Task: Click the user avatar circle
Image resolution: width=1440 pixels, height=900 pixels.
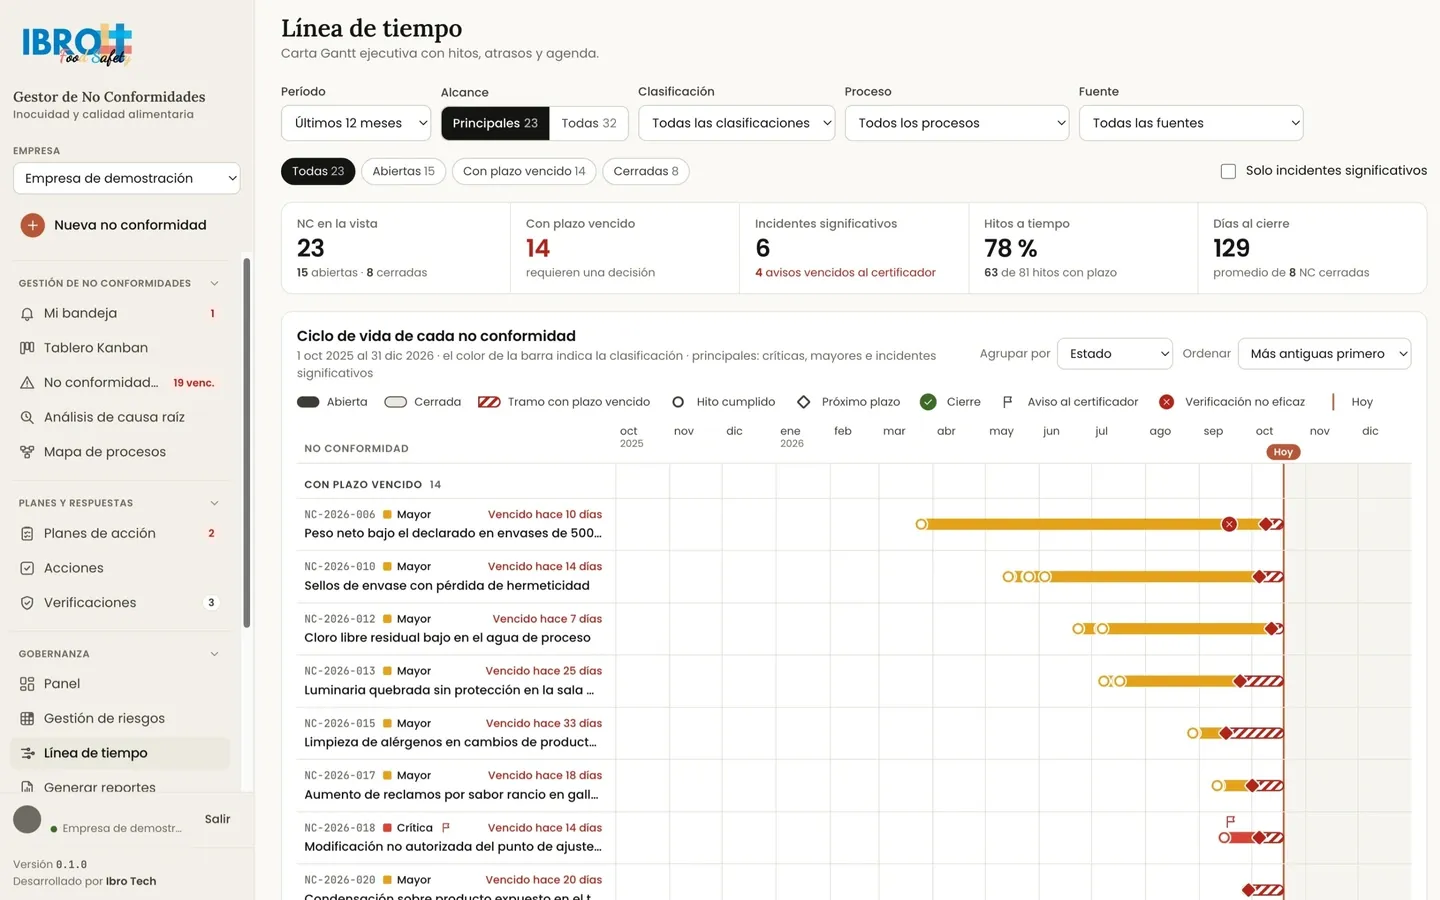Action: point(27,820)
